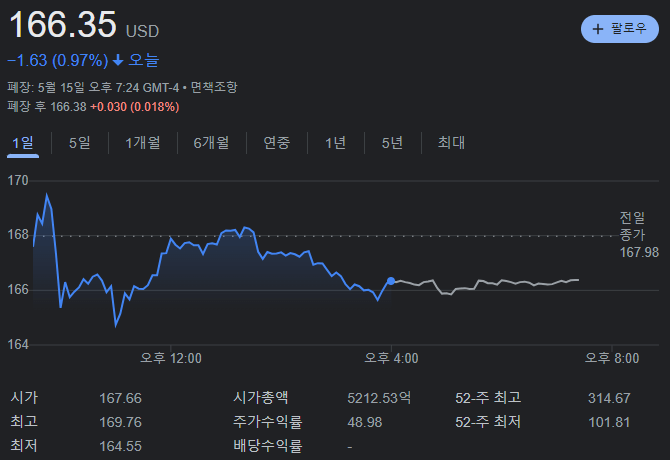
Task: Click the 시가총액 label
Action: 260,398
